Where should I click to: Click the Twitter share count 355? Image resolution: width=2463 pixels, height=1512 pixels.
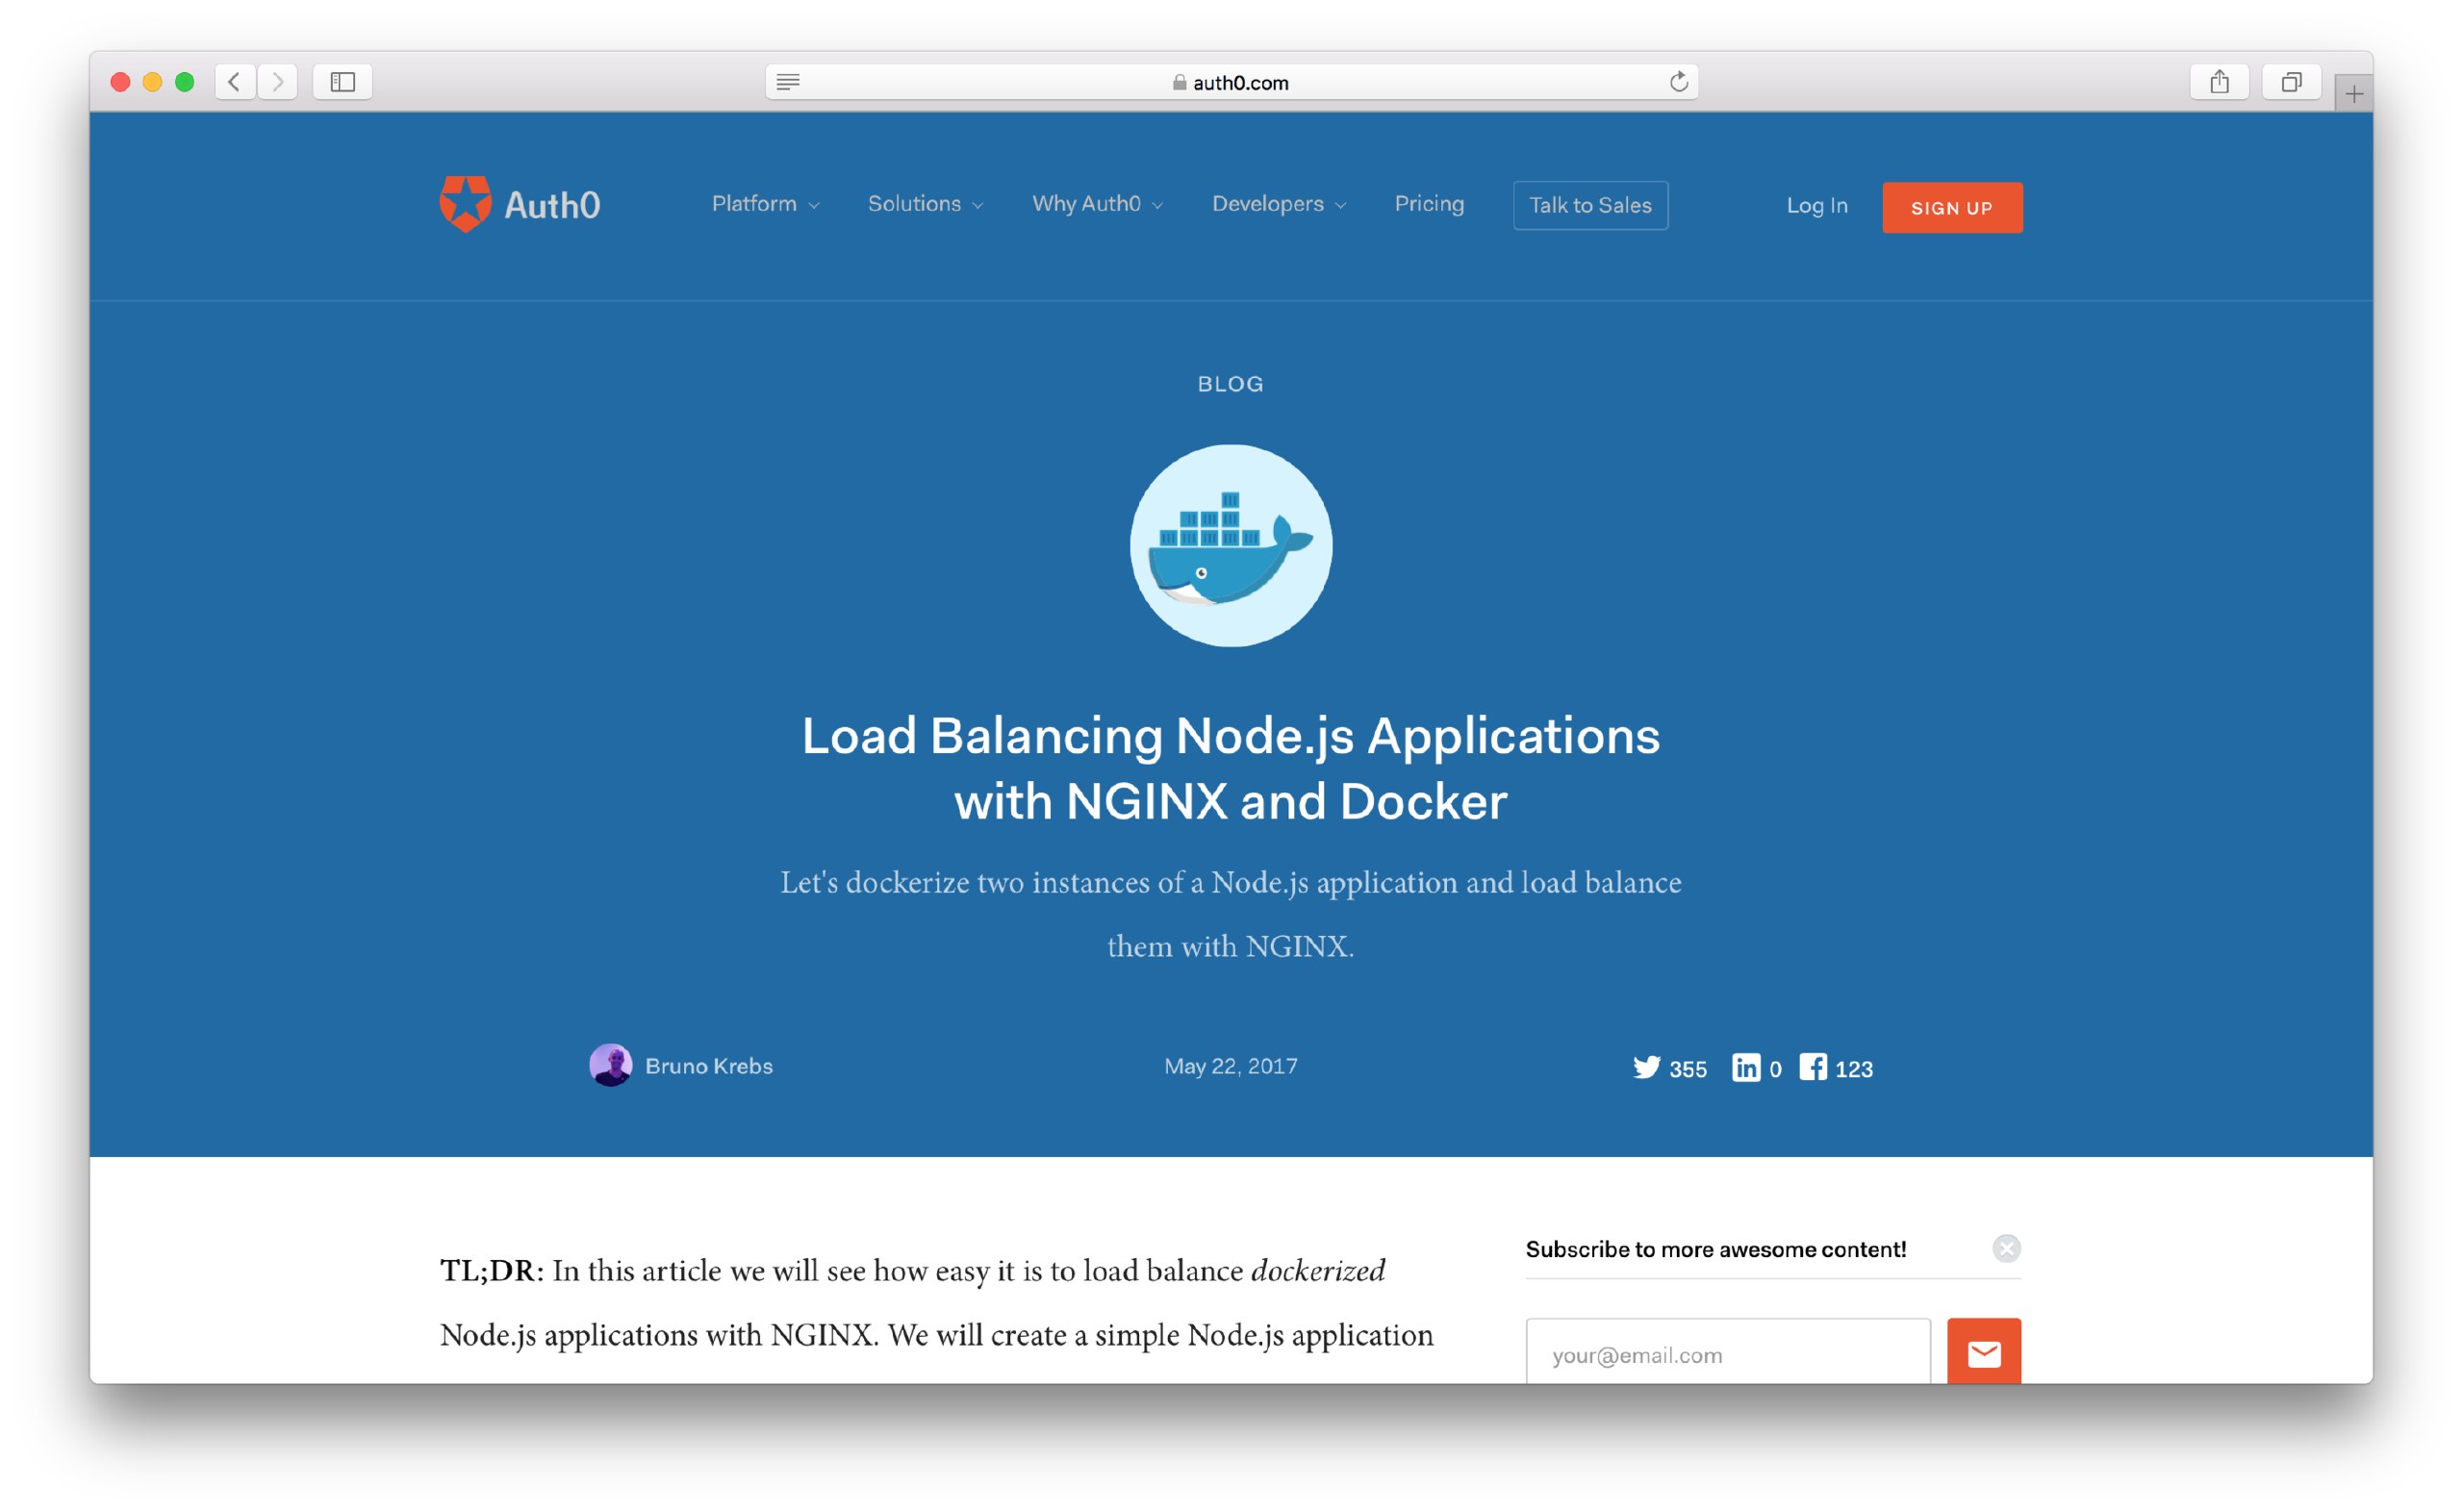coord(1687,1069)
